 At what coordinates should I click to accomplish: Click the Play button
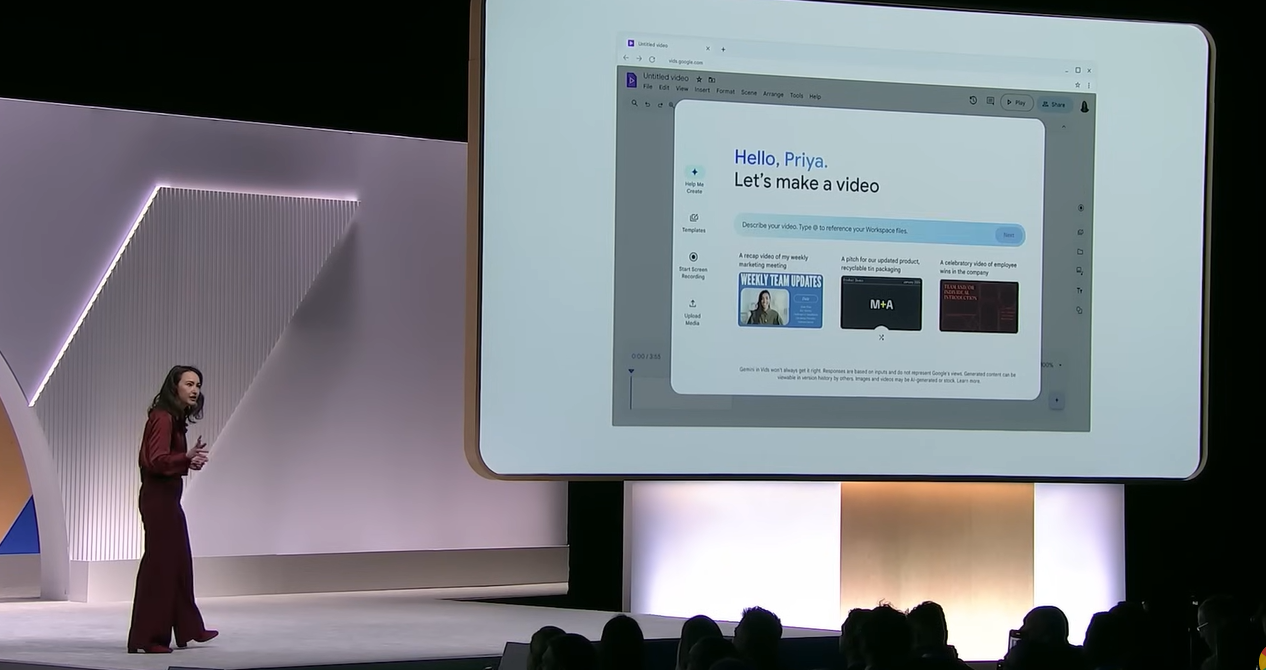(x=1016, y=102)
